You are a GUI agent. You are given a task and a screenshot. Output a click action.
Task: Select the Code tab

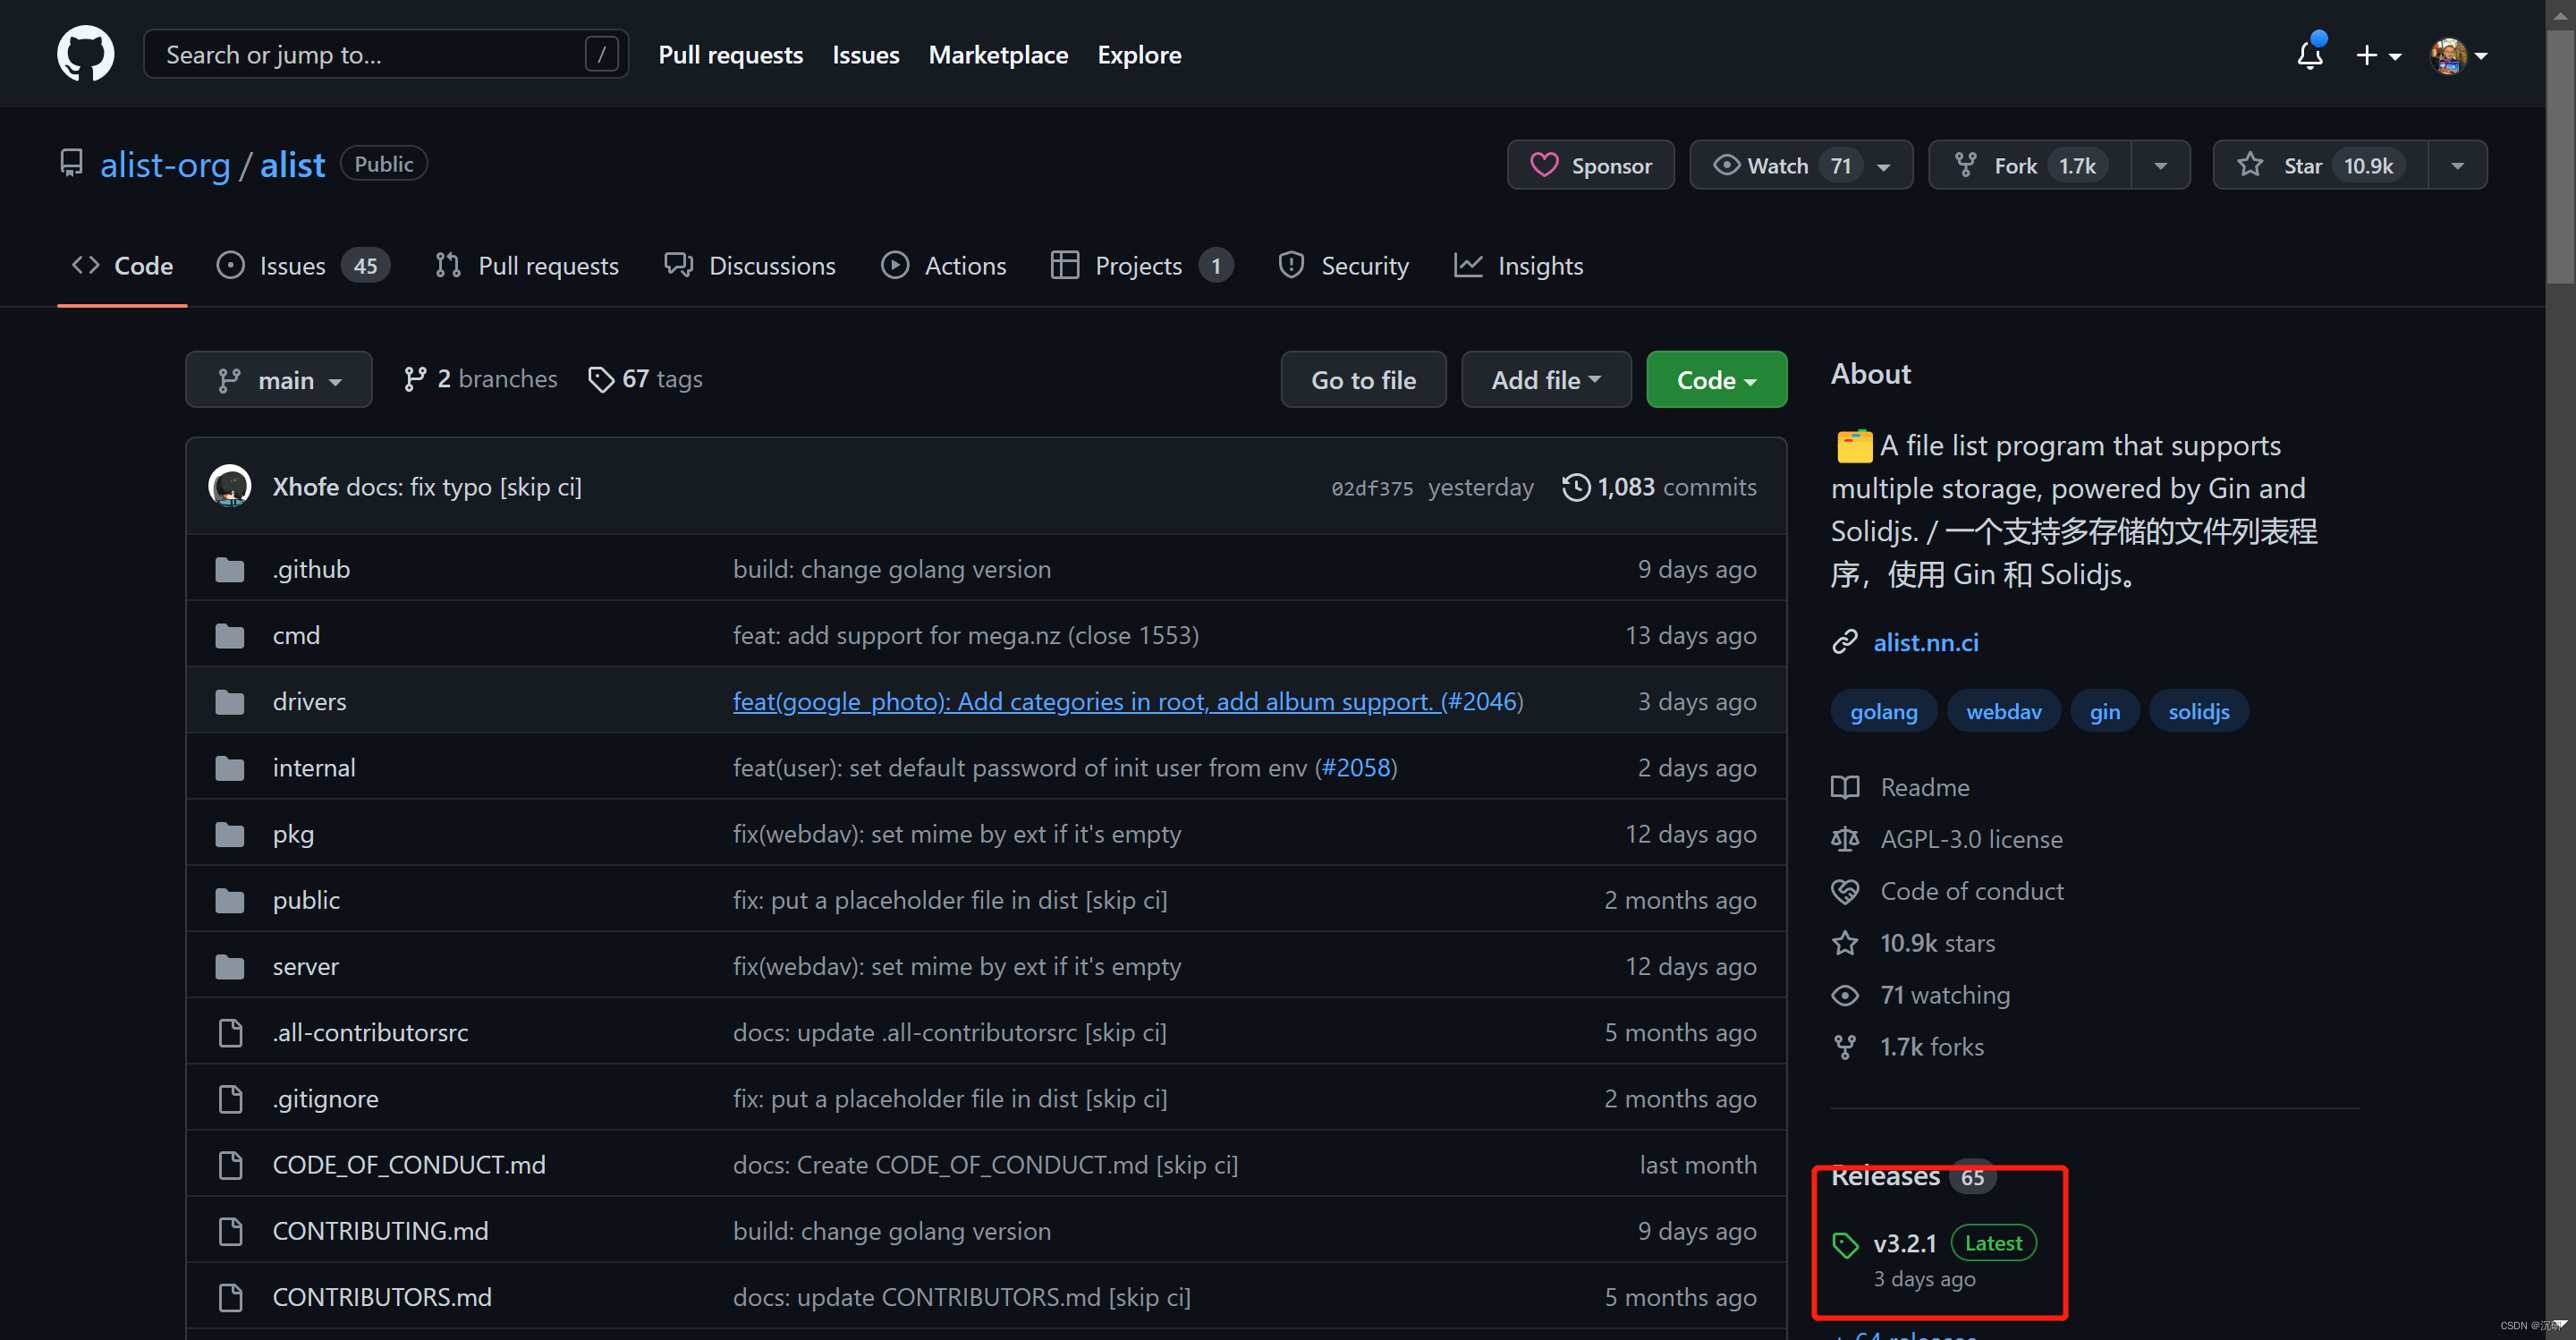point(122,265)
